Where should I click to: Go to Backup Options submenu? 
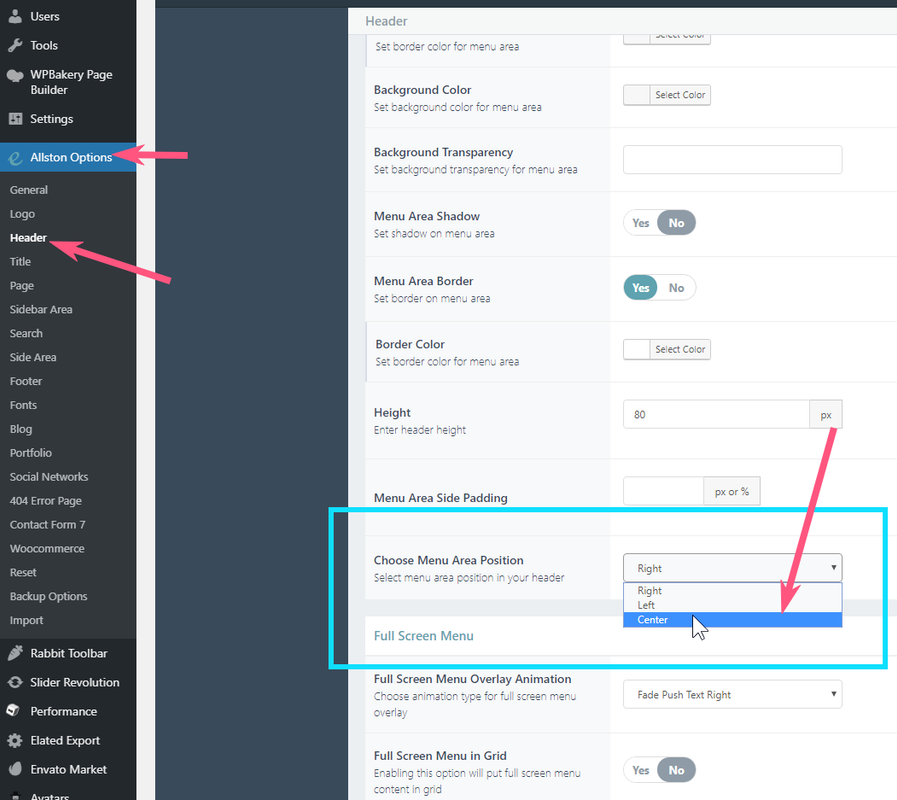(48, 596)
